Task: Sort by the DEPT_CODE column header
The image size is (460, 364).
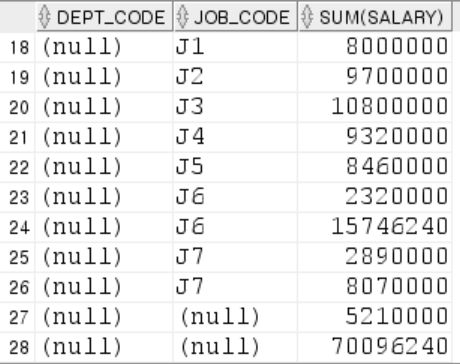Action: (104, 17)
